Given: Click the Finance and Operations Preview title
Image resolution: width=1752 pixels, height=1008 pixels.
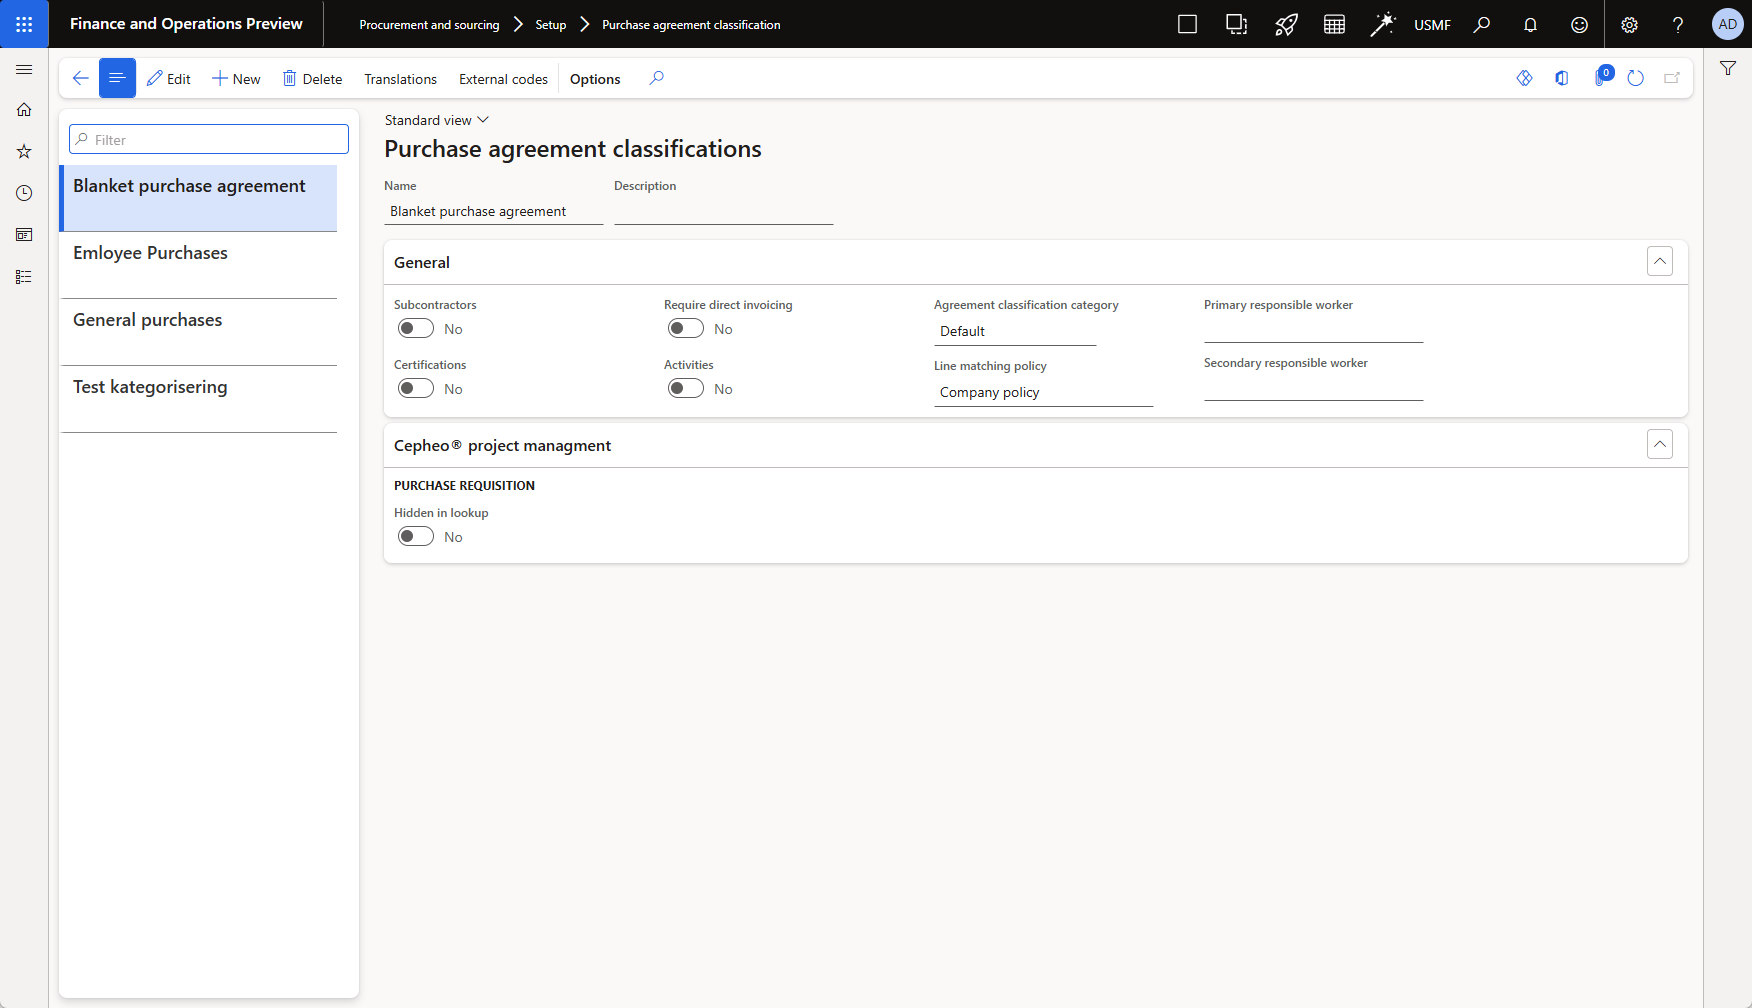Looking at the screenshot, I should pyautogui.click(x=186, y=24).
